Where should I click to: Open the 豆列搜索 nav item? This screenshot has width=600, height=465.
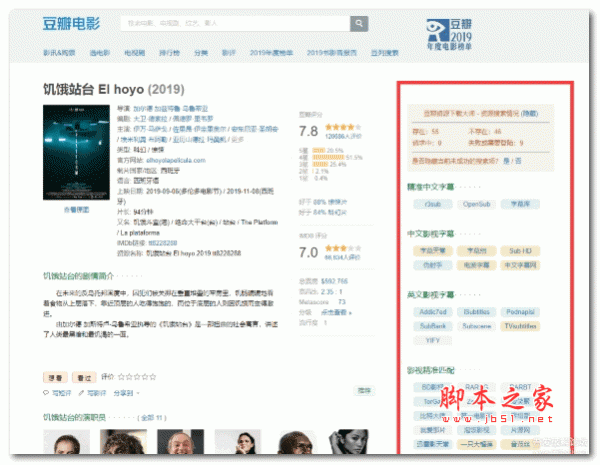pyautogui.click(x=385, y=53)
